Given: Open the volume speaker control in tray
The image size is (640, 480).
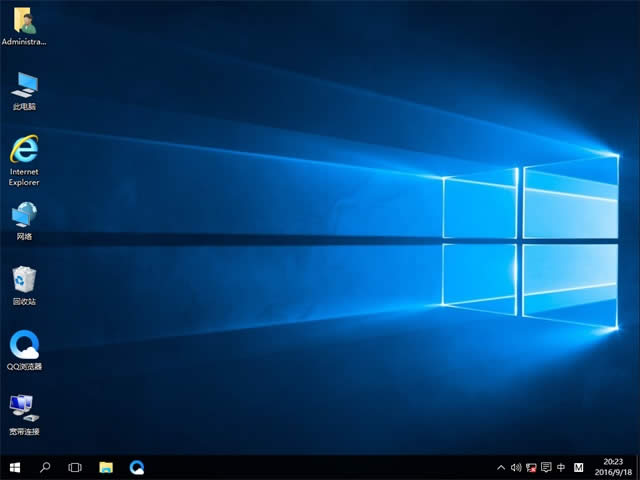Looking at the screenshot, I should pos(516,467).
